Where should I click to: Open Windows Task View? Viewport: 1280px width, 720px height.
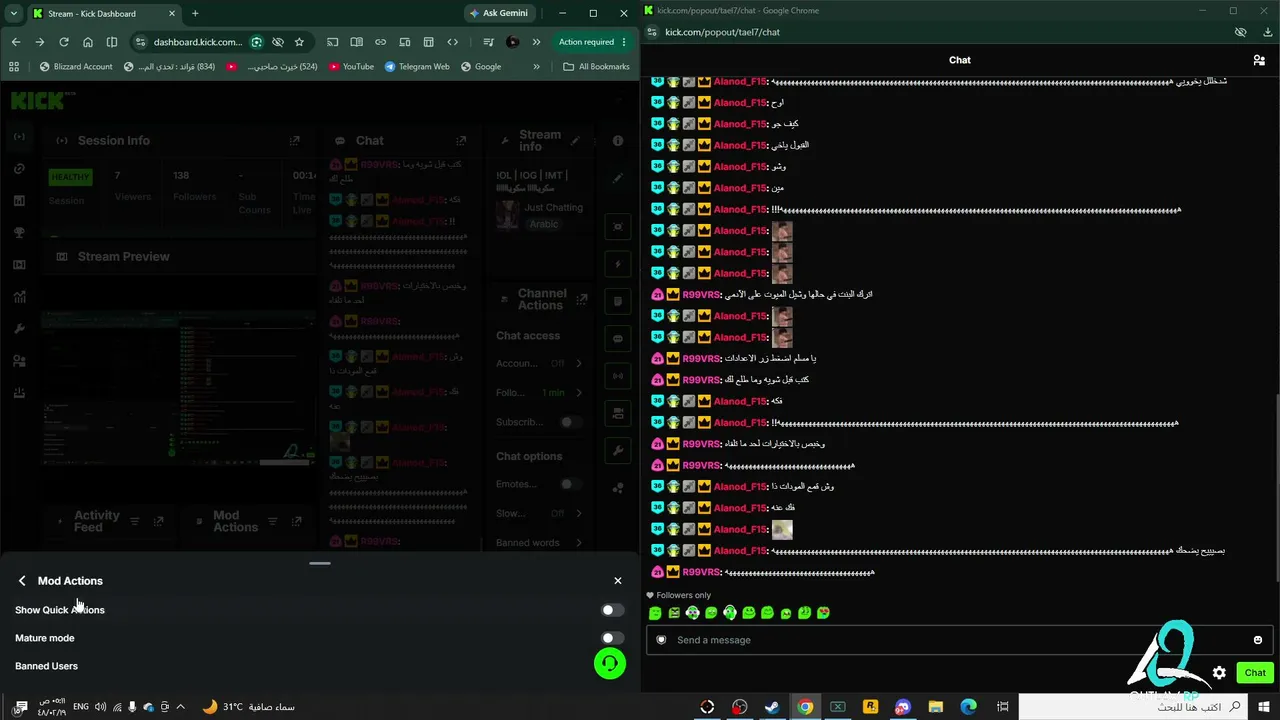click(x=1002, y=707)
